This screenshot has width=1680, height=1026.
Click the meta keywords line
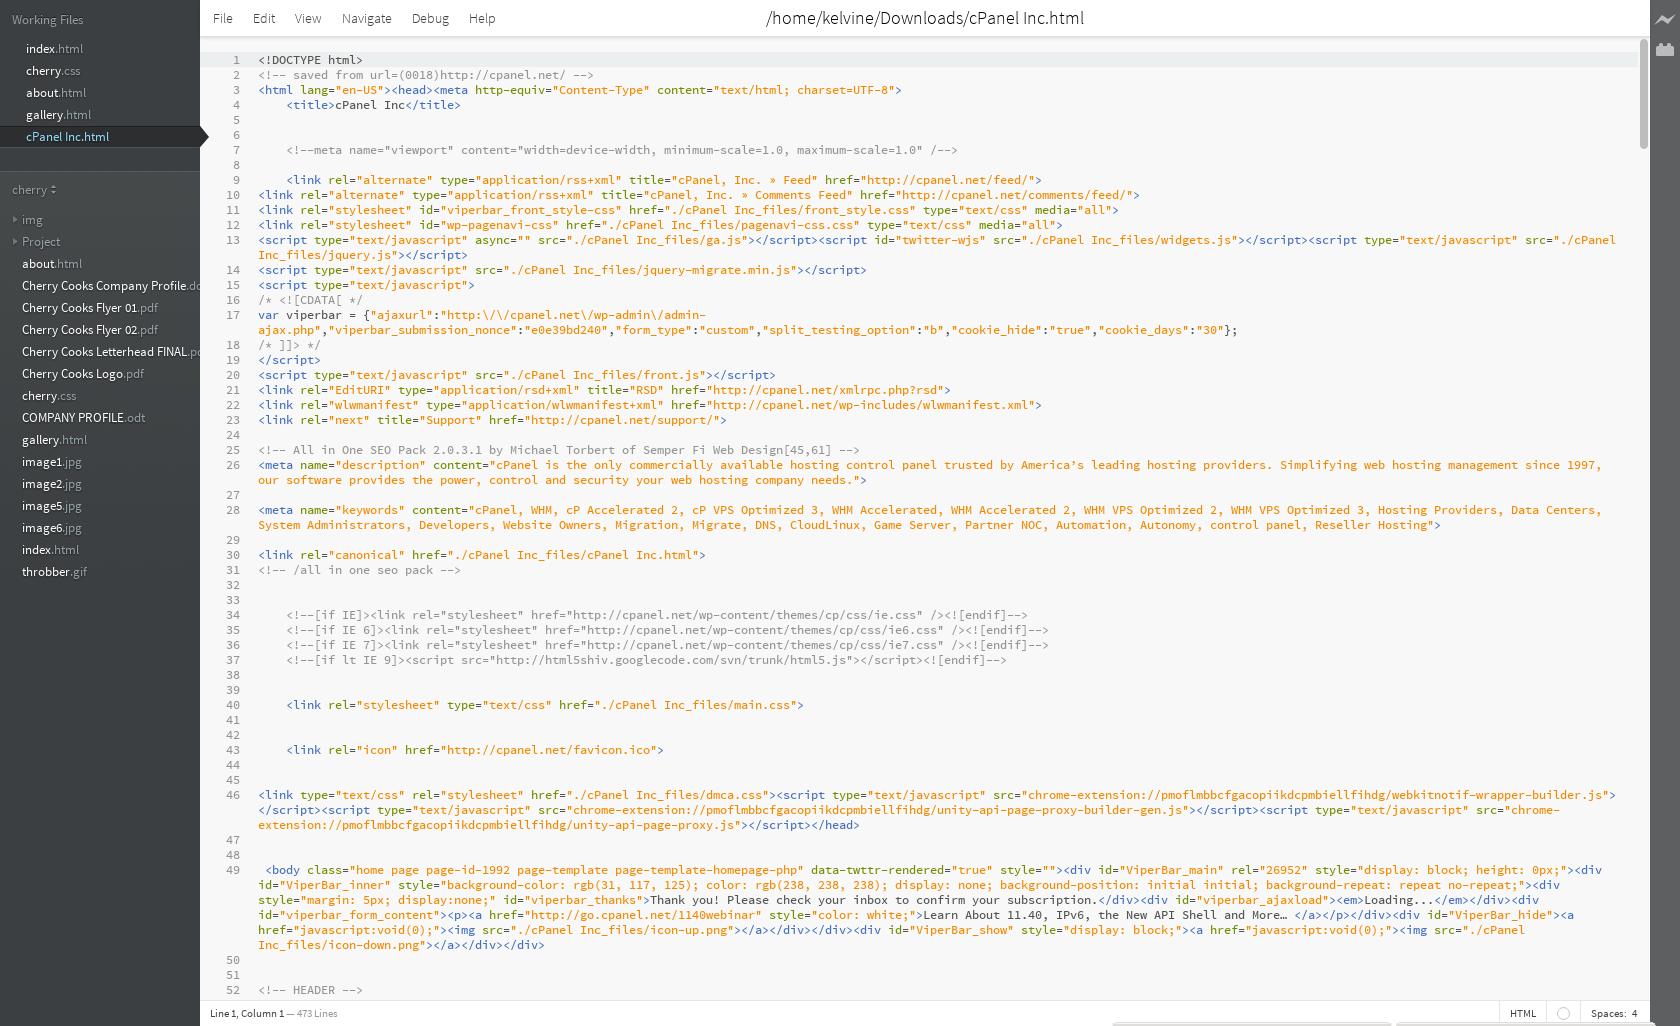[930, 517]
